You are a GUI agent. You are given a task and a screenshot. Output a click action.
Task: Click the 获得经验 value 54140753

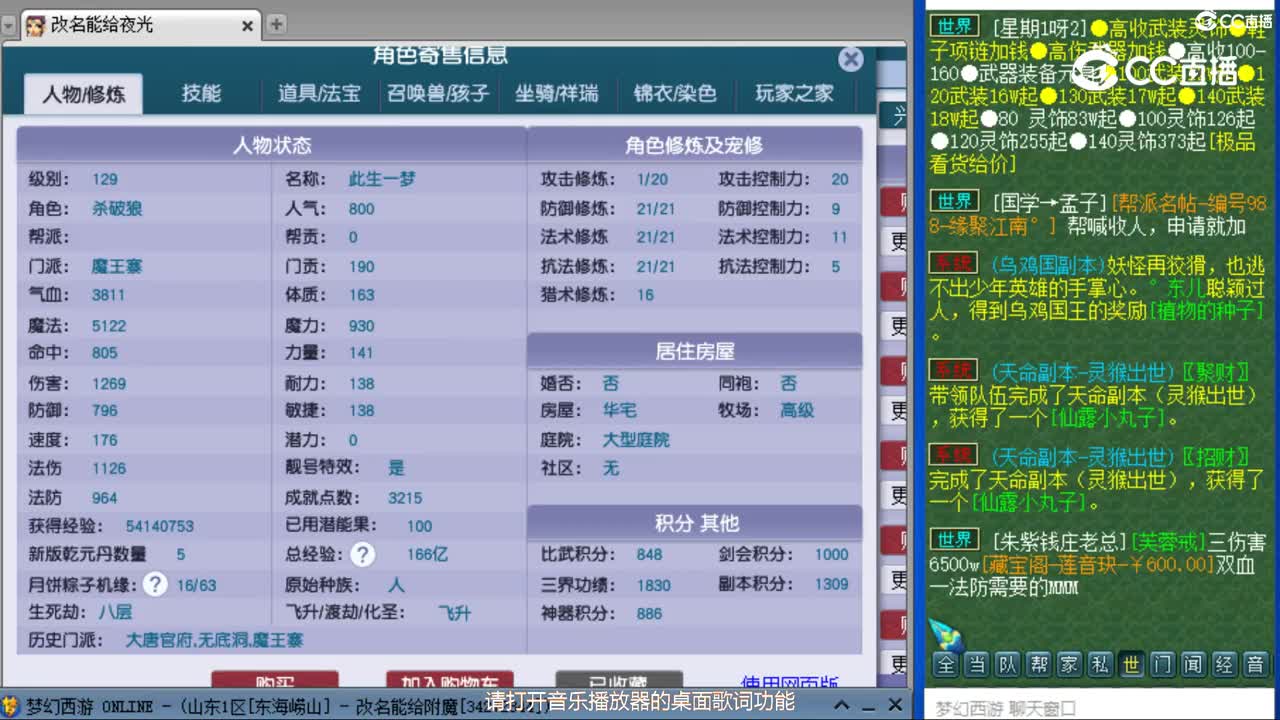click(160, 526)
